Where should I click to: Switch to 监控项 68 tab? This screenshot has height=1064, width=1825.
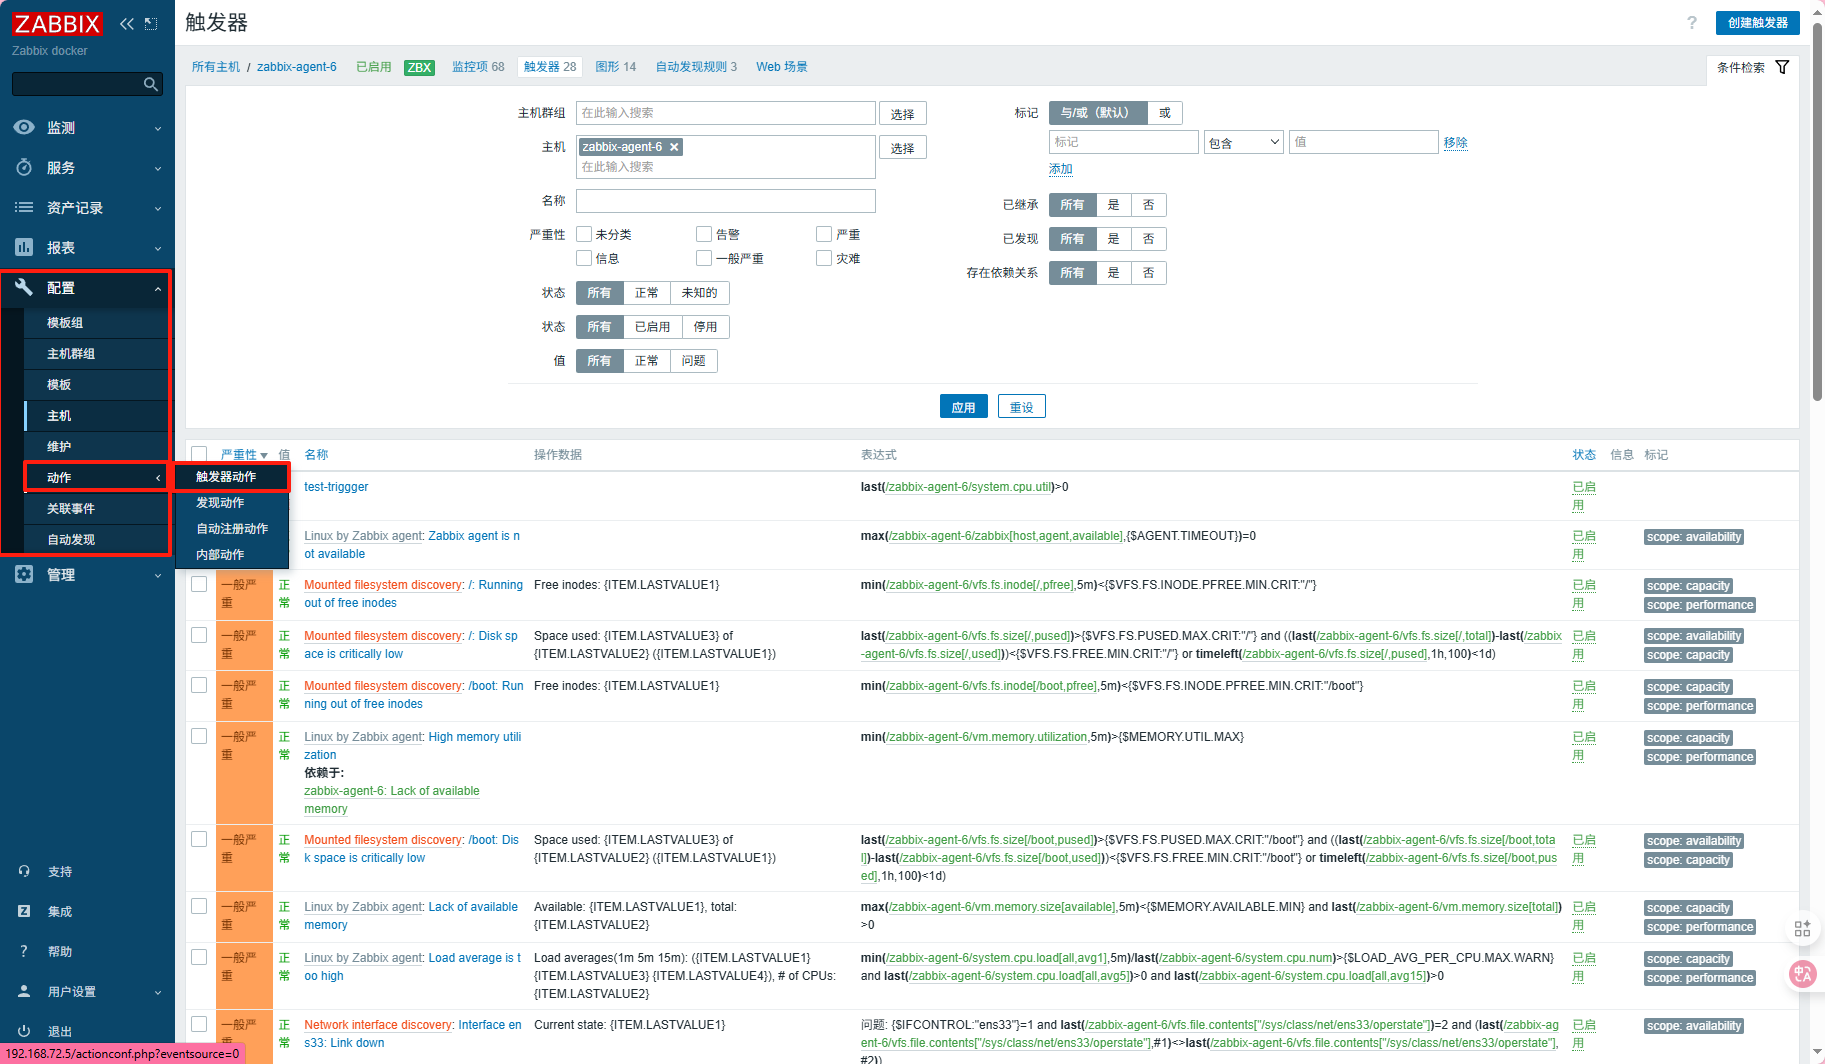click(478, 67)
